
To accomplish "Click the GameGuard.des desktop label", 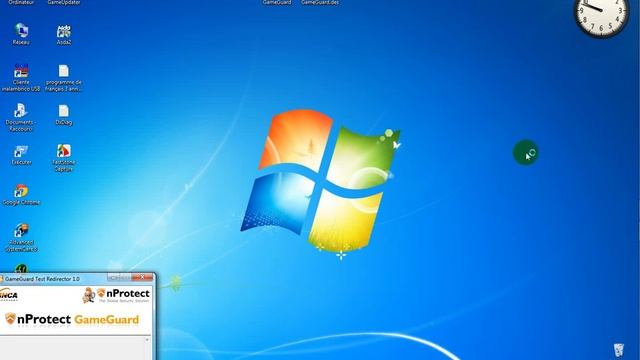I will click(320, 2).
